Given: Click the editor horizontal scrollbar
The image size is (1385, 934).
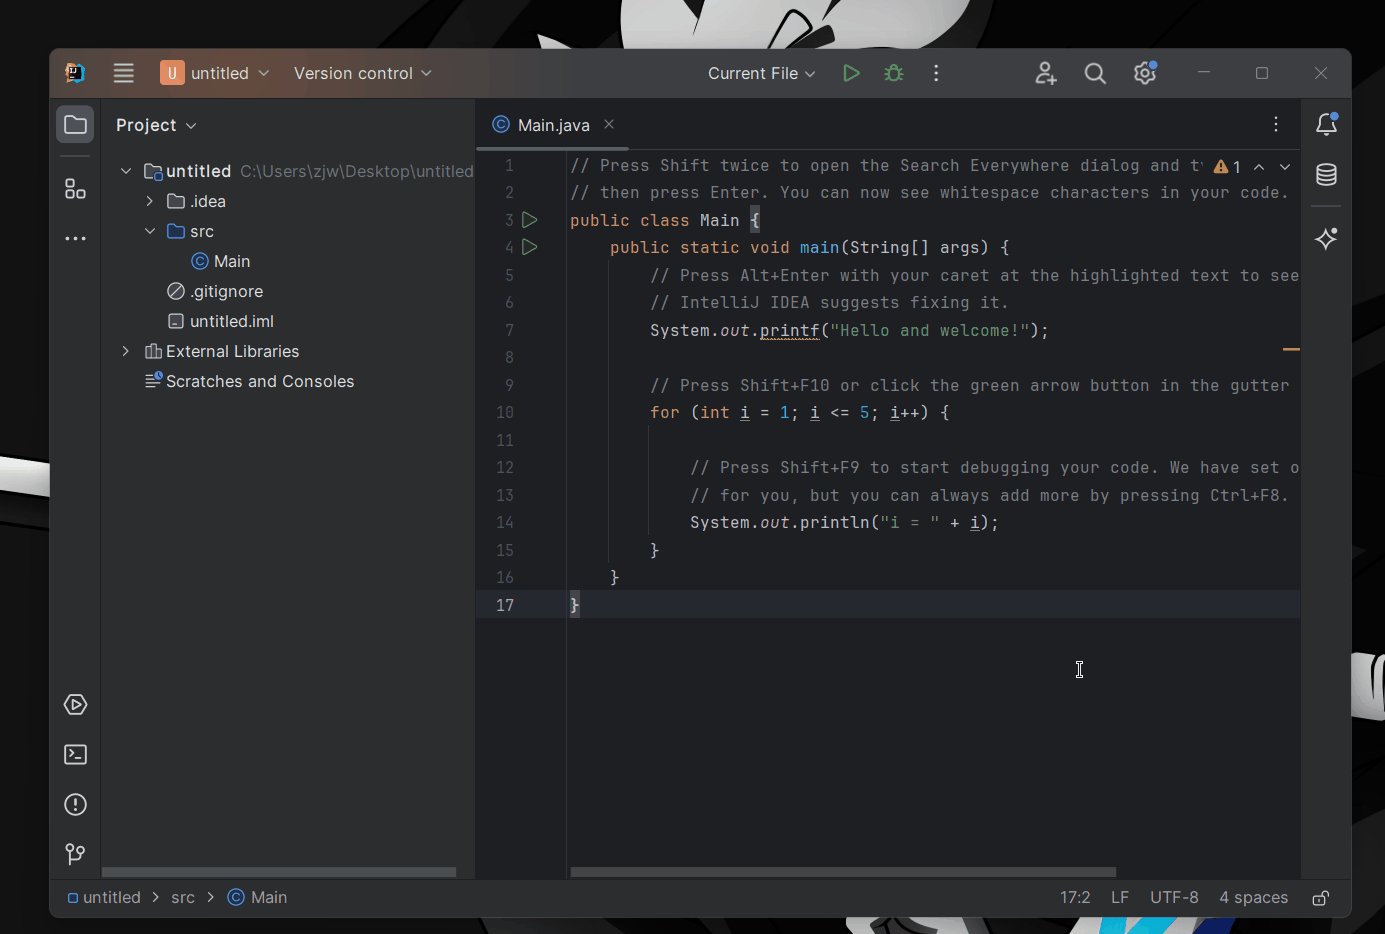Looking at the screenshot, I should tap(843, 872).
